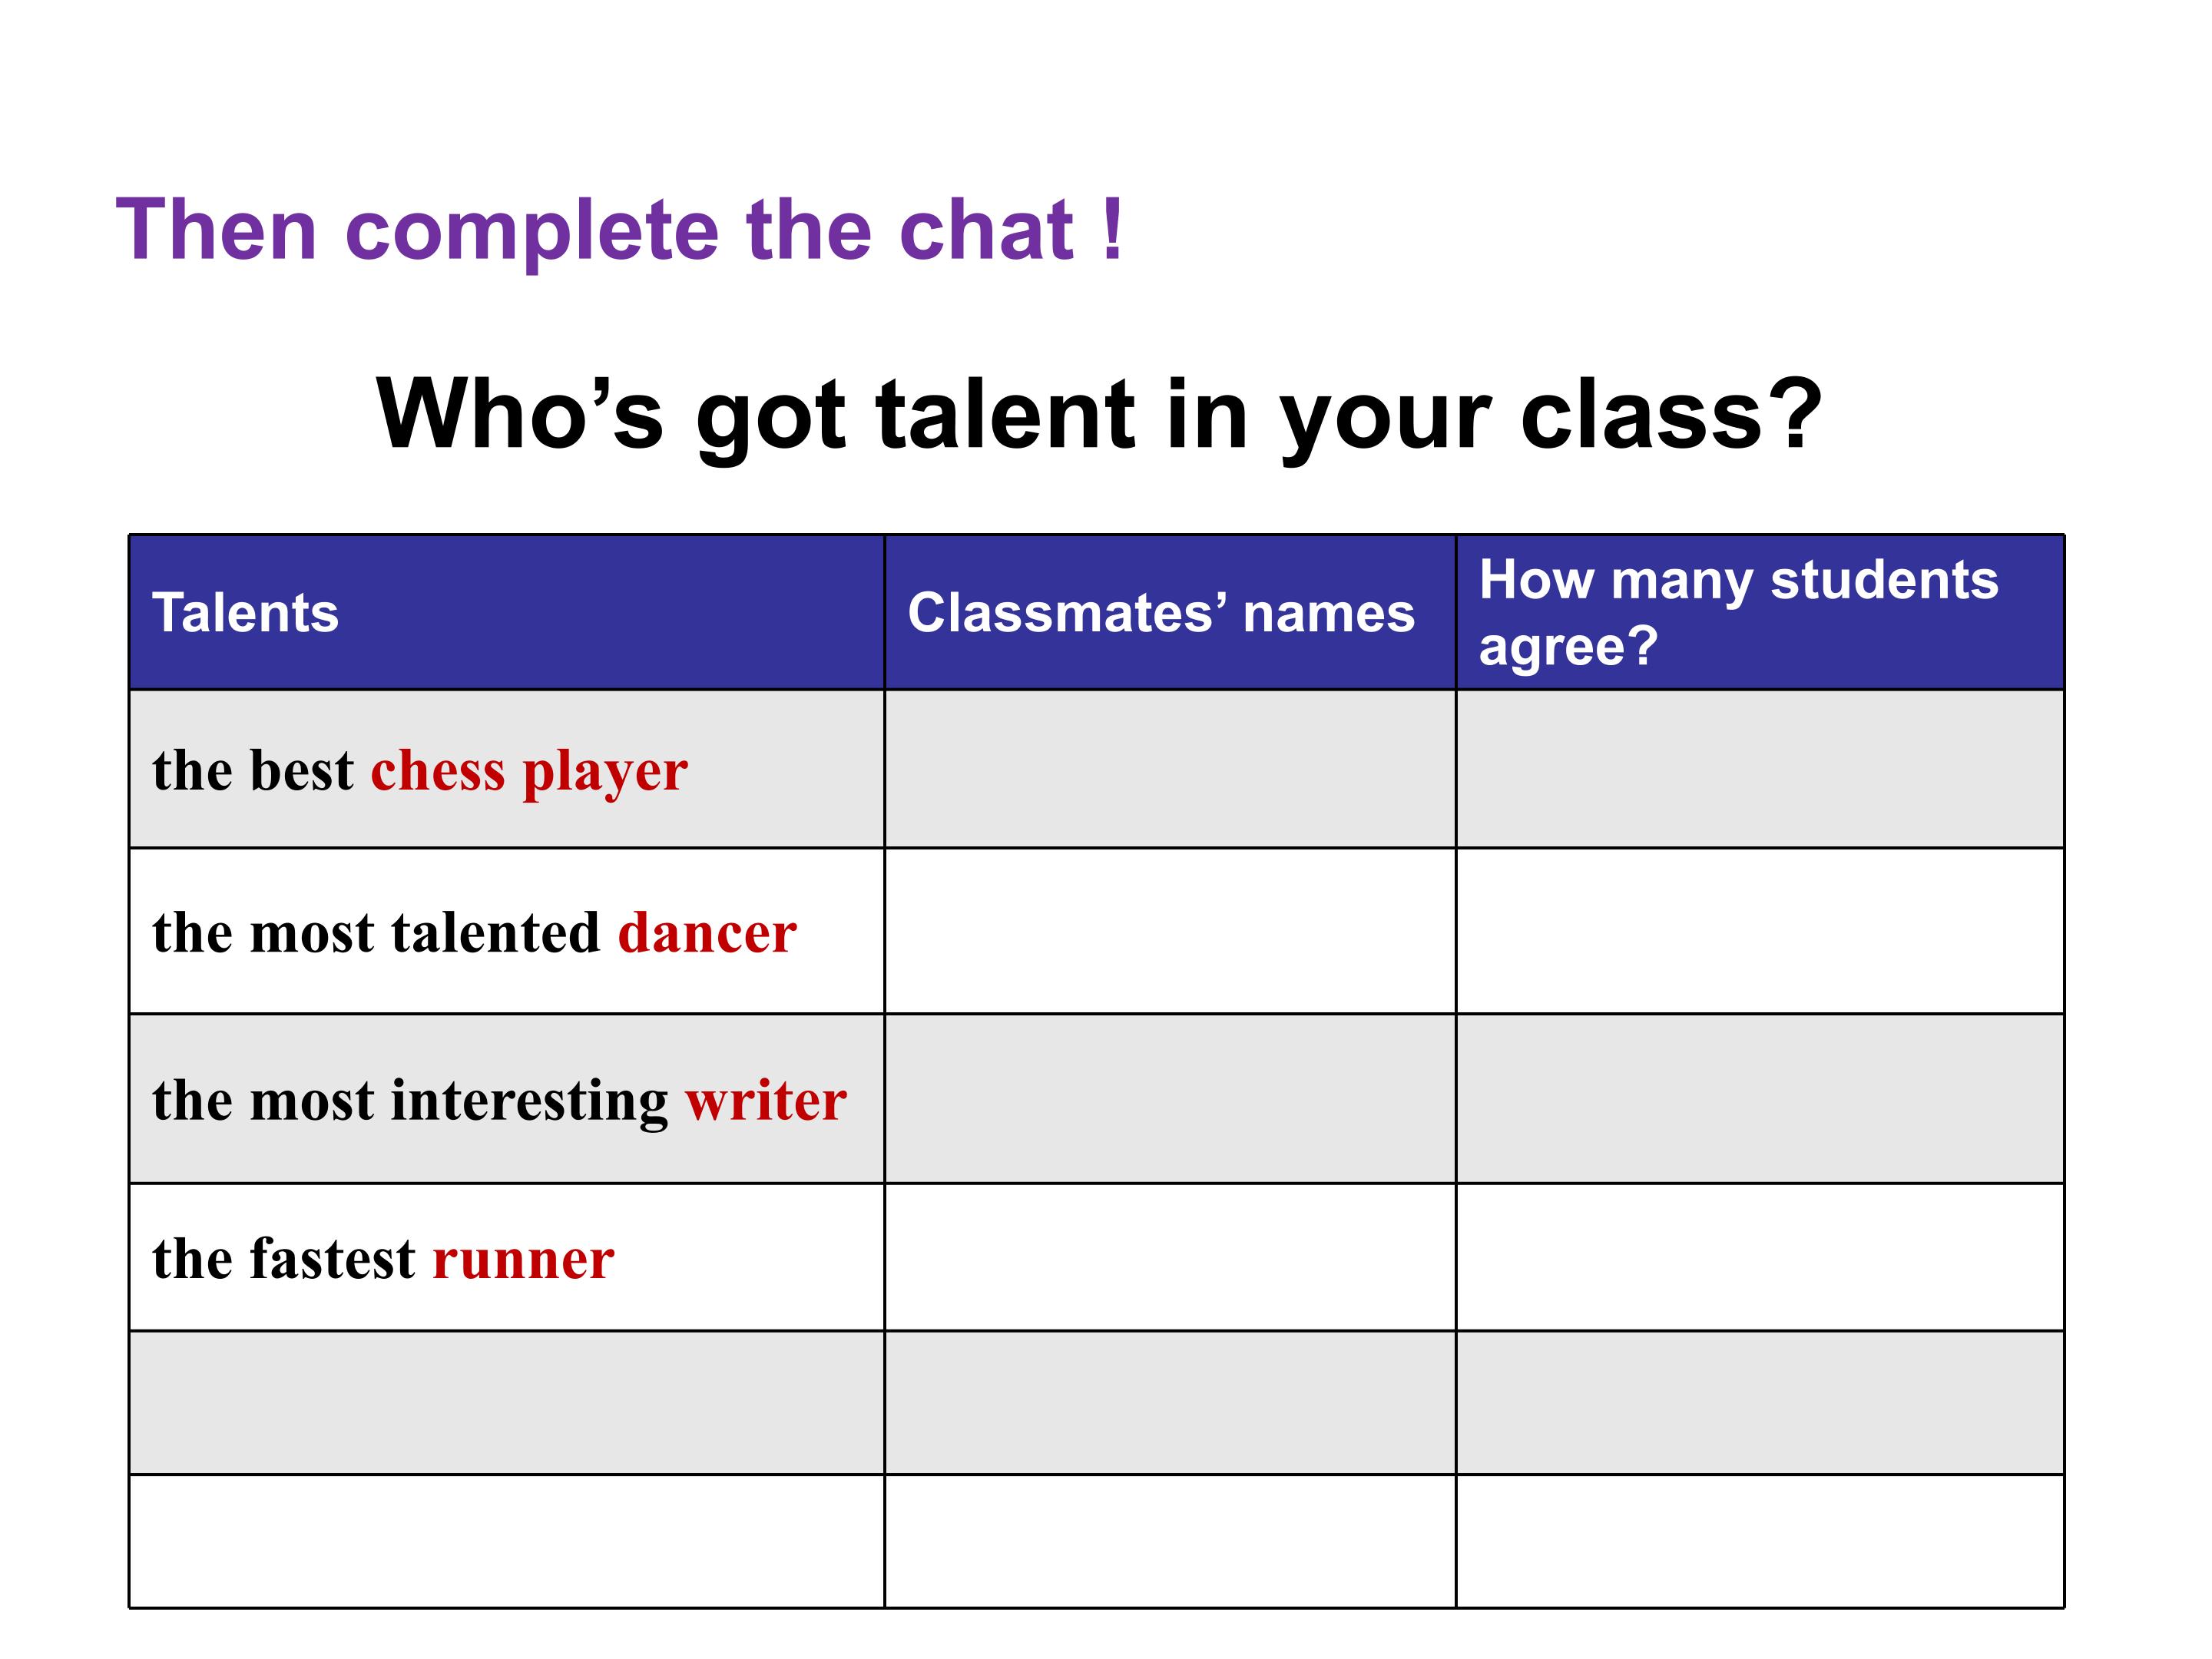This screenshot has width=2212, height=1659.
Task: Click the agree count cell for runner
Action: coord(1760,1257)
